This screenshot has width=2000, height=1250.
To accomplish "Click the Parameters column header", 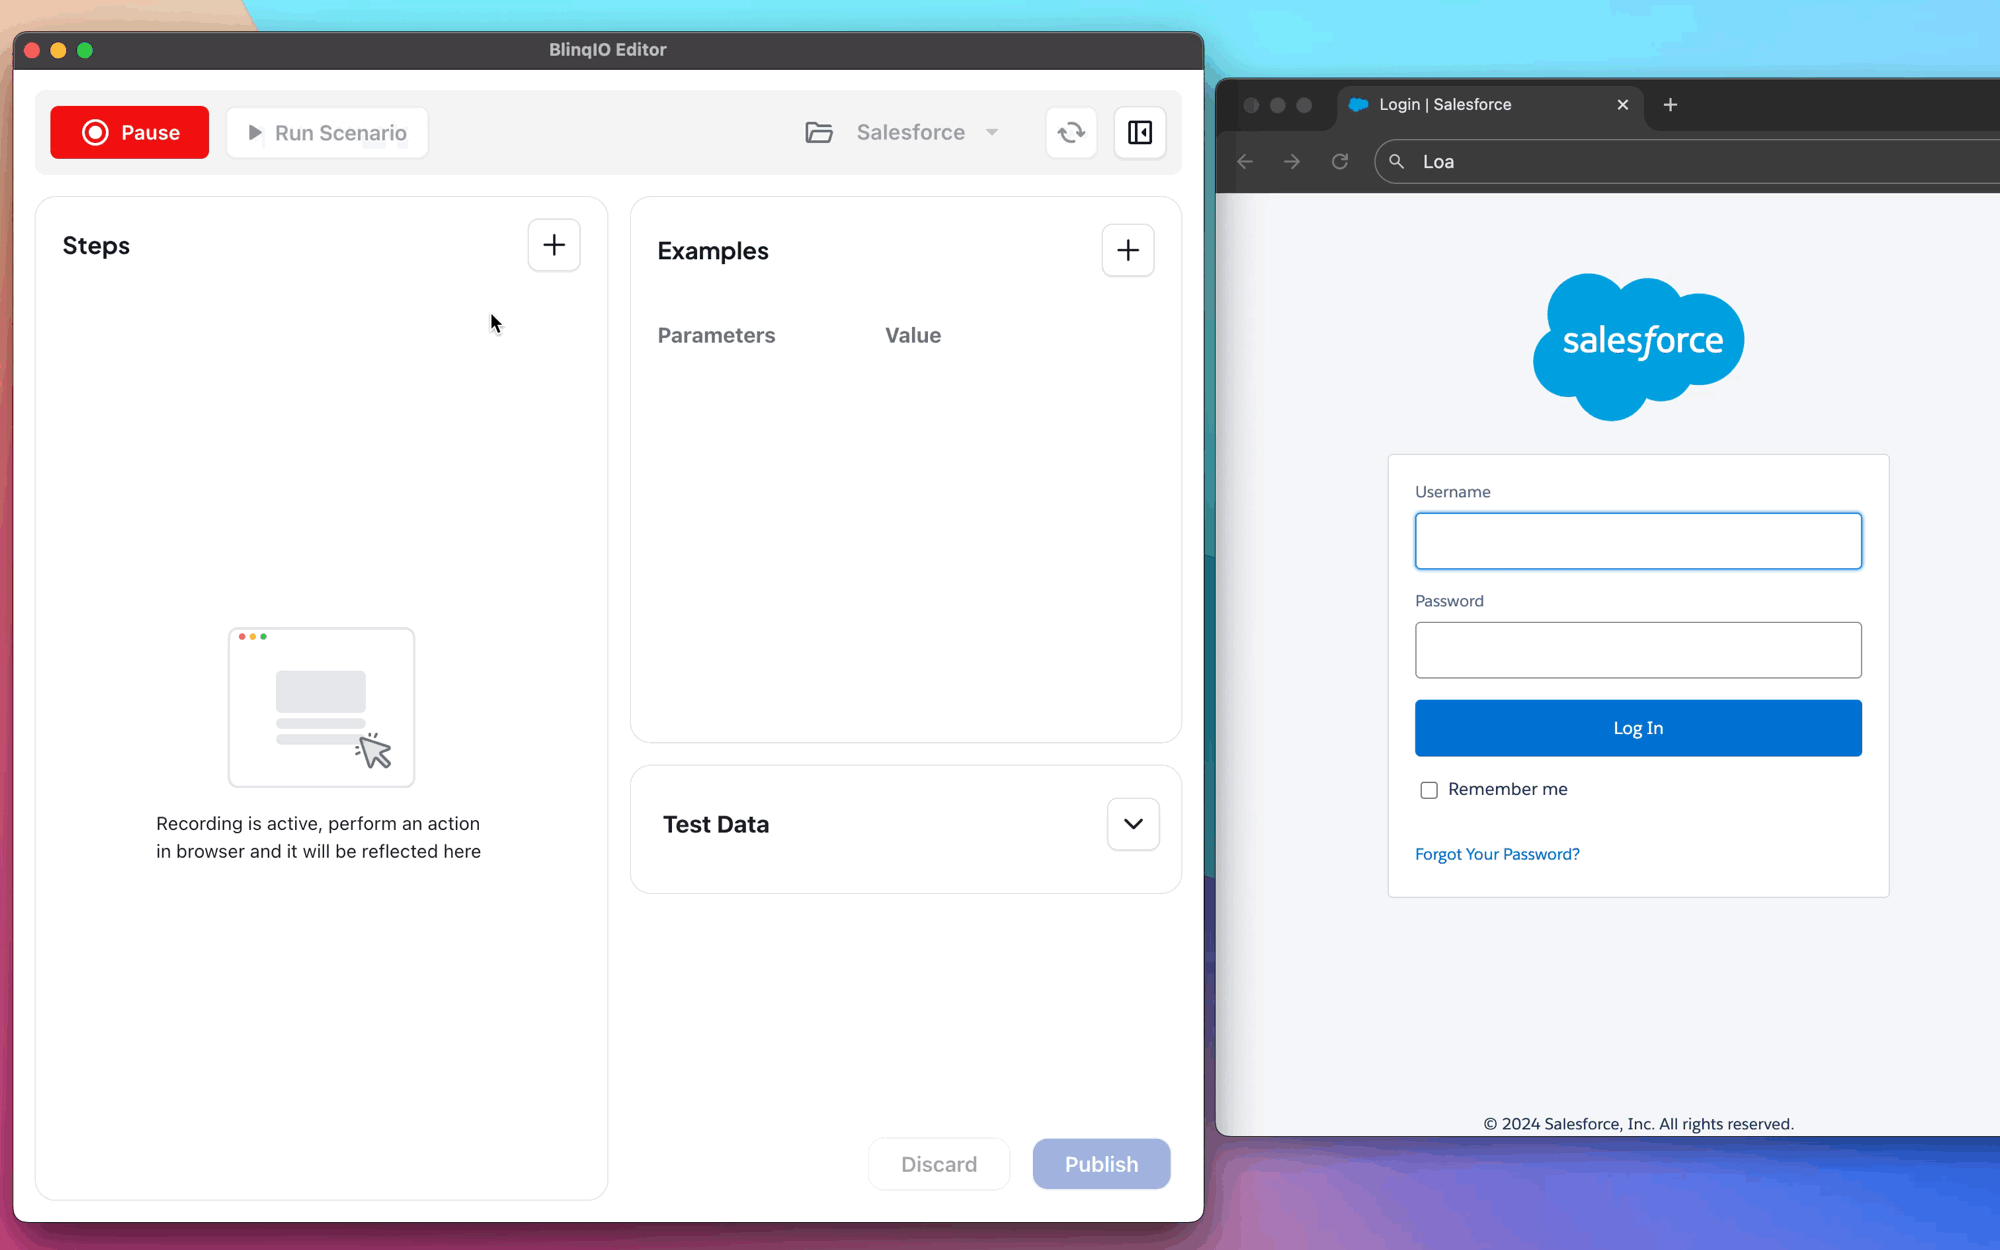I will point(716,335).
